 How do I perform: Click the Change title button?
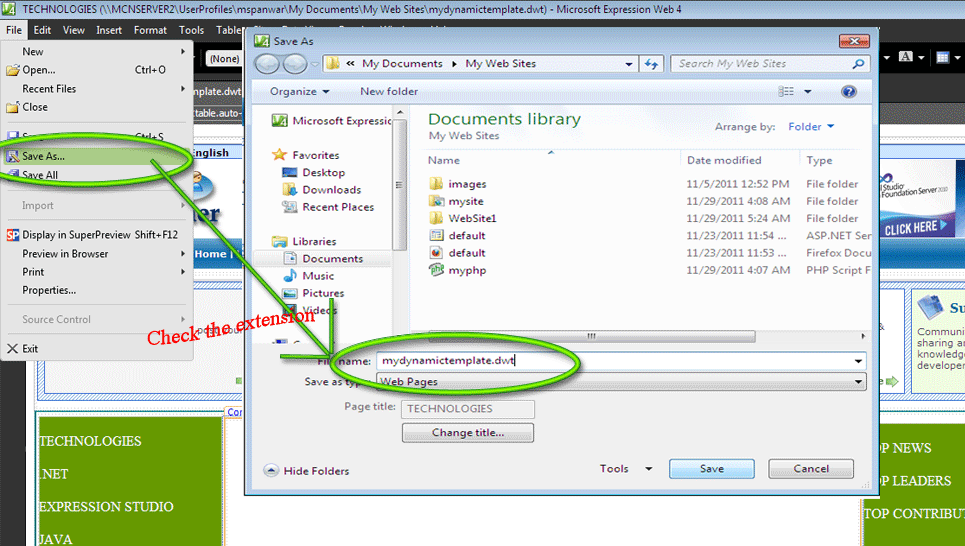[x=468, y=433]
